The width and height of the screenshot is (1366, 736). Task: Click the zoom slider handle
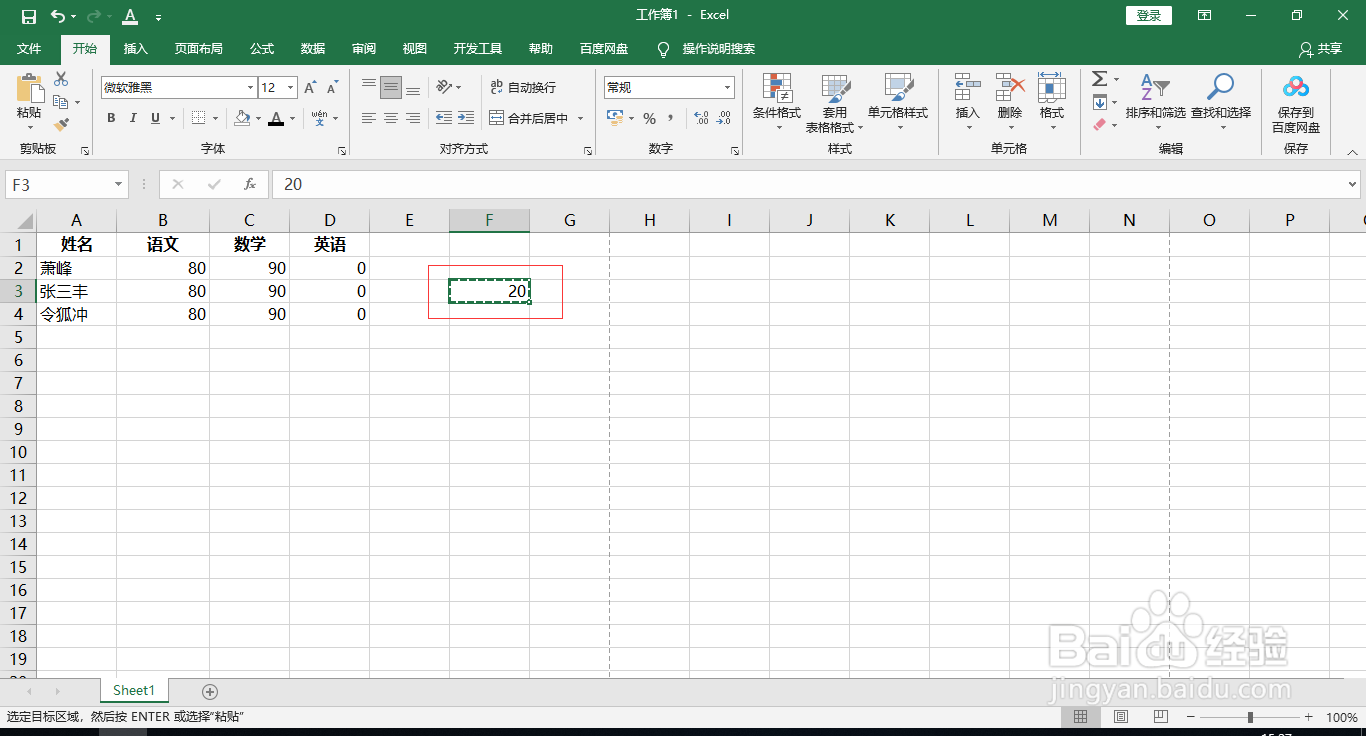point(1250,717)
